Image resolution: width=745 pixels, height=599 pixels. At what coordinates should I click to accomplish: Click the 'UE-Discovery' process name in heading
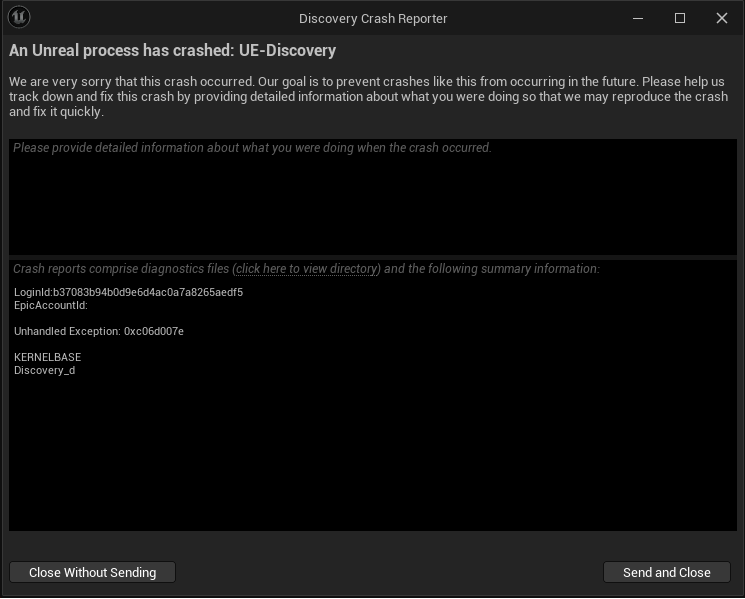287,50
